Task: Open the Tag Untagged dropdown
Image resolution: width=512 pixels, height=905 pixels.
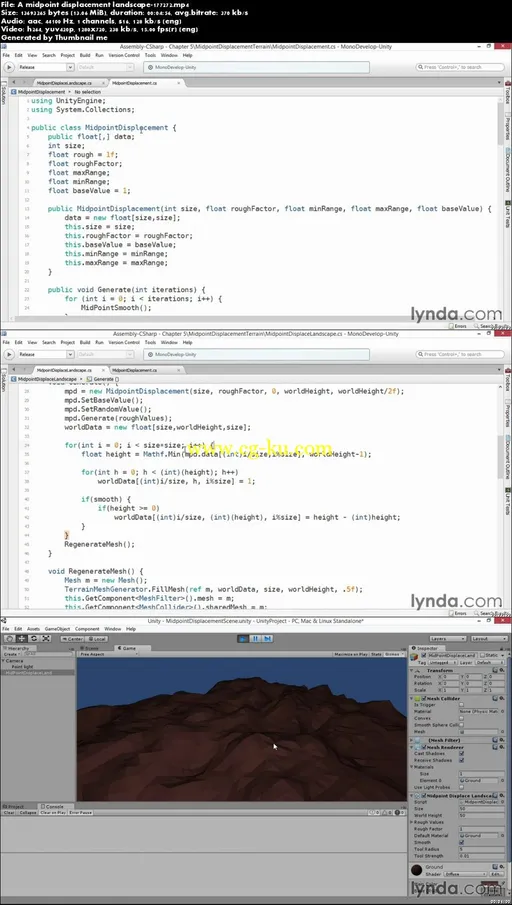Action: coord(443,663)
